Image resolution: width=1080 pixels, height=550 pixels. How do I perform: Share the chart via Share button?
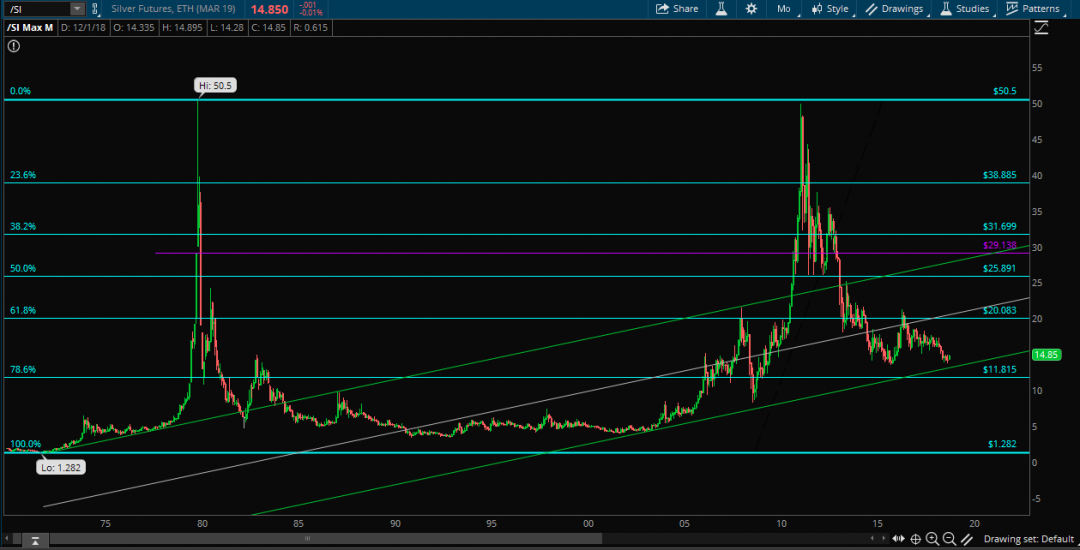pyautogui.click(x=676, y=9)
